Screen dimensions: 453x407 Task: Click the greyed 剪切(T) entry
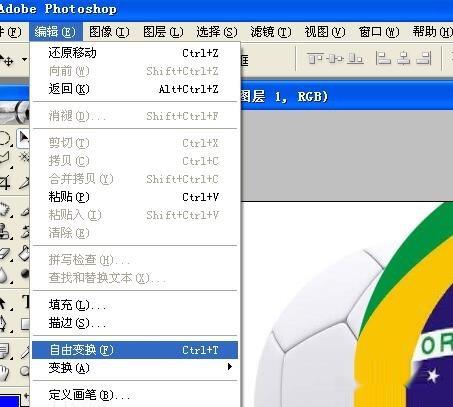click(x=135, y=143)
